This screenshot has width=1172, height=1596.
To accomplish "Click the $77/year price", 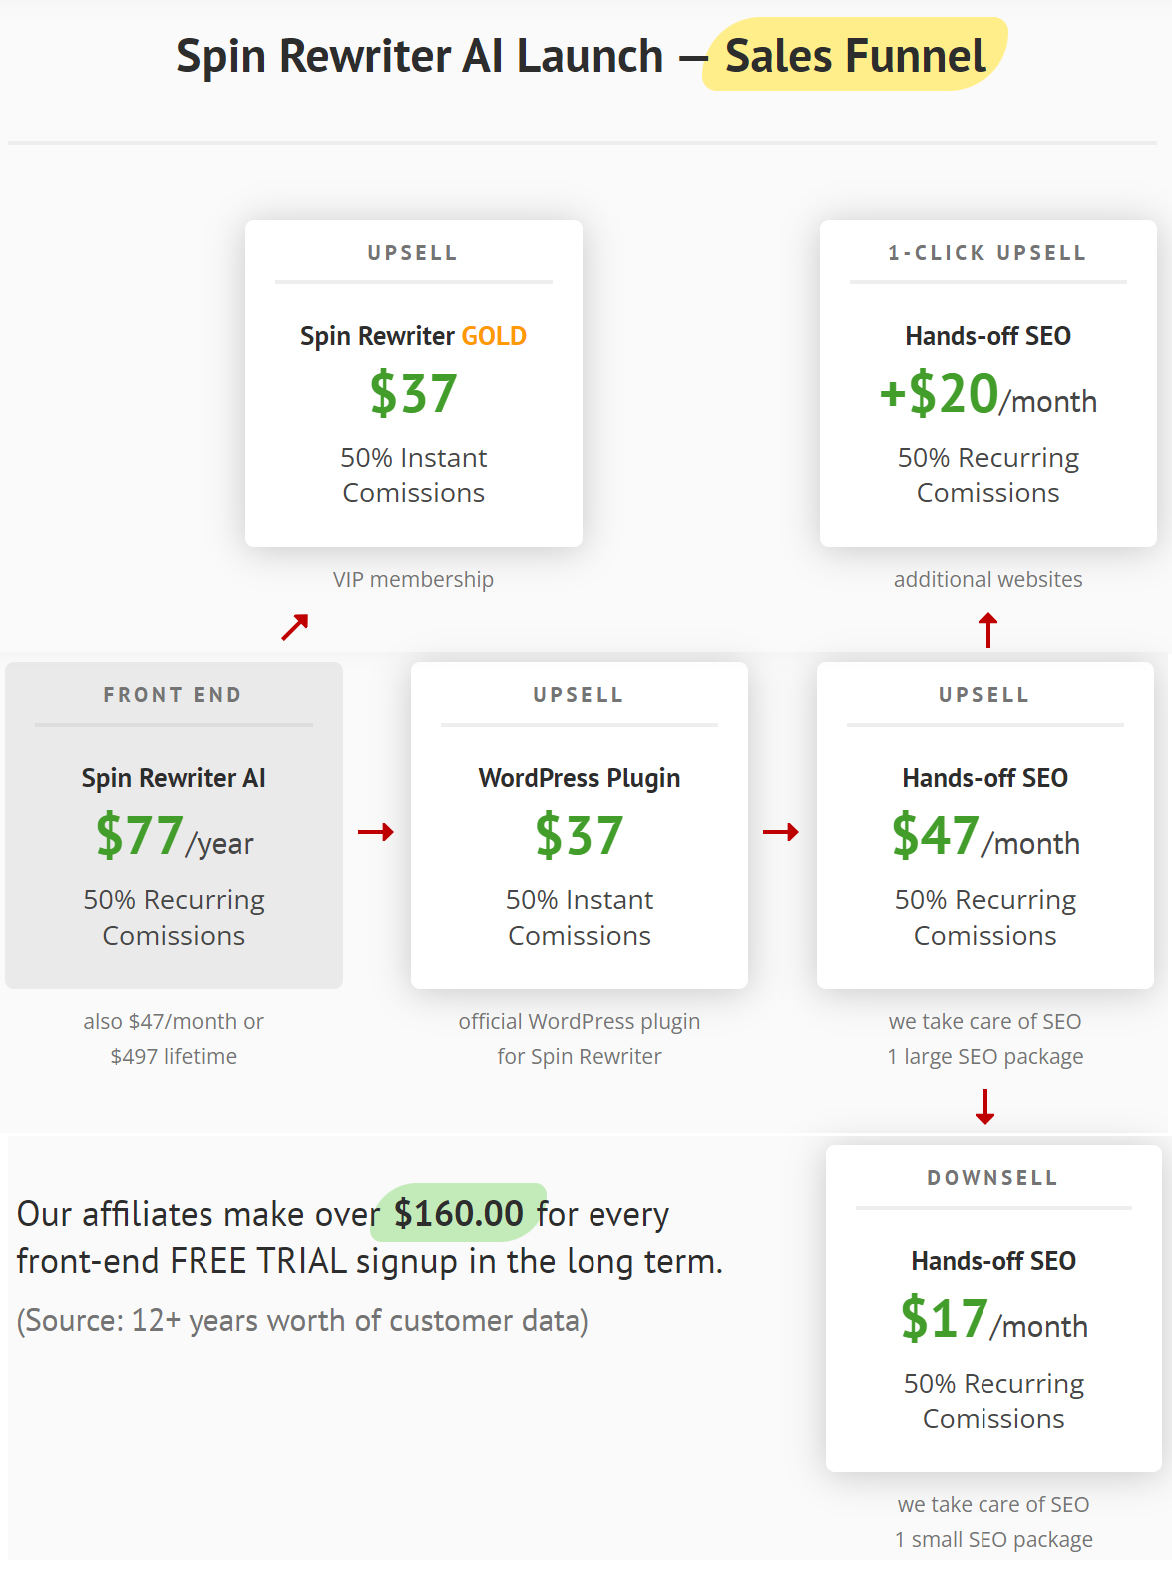I will [x=174, y=837].
